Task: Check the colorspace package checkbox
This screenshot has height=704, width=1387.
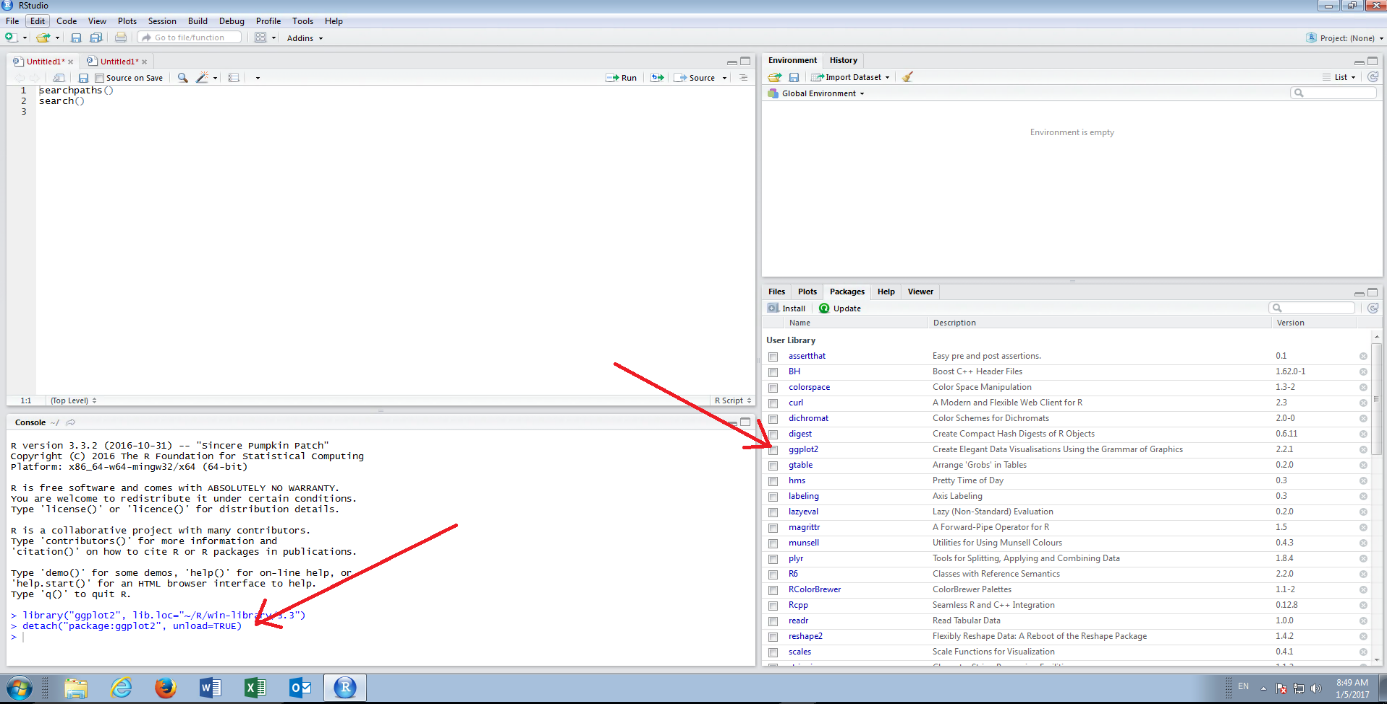Action: [x=773, y=387]
